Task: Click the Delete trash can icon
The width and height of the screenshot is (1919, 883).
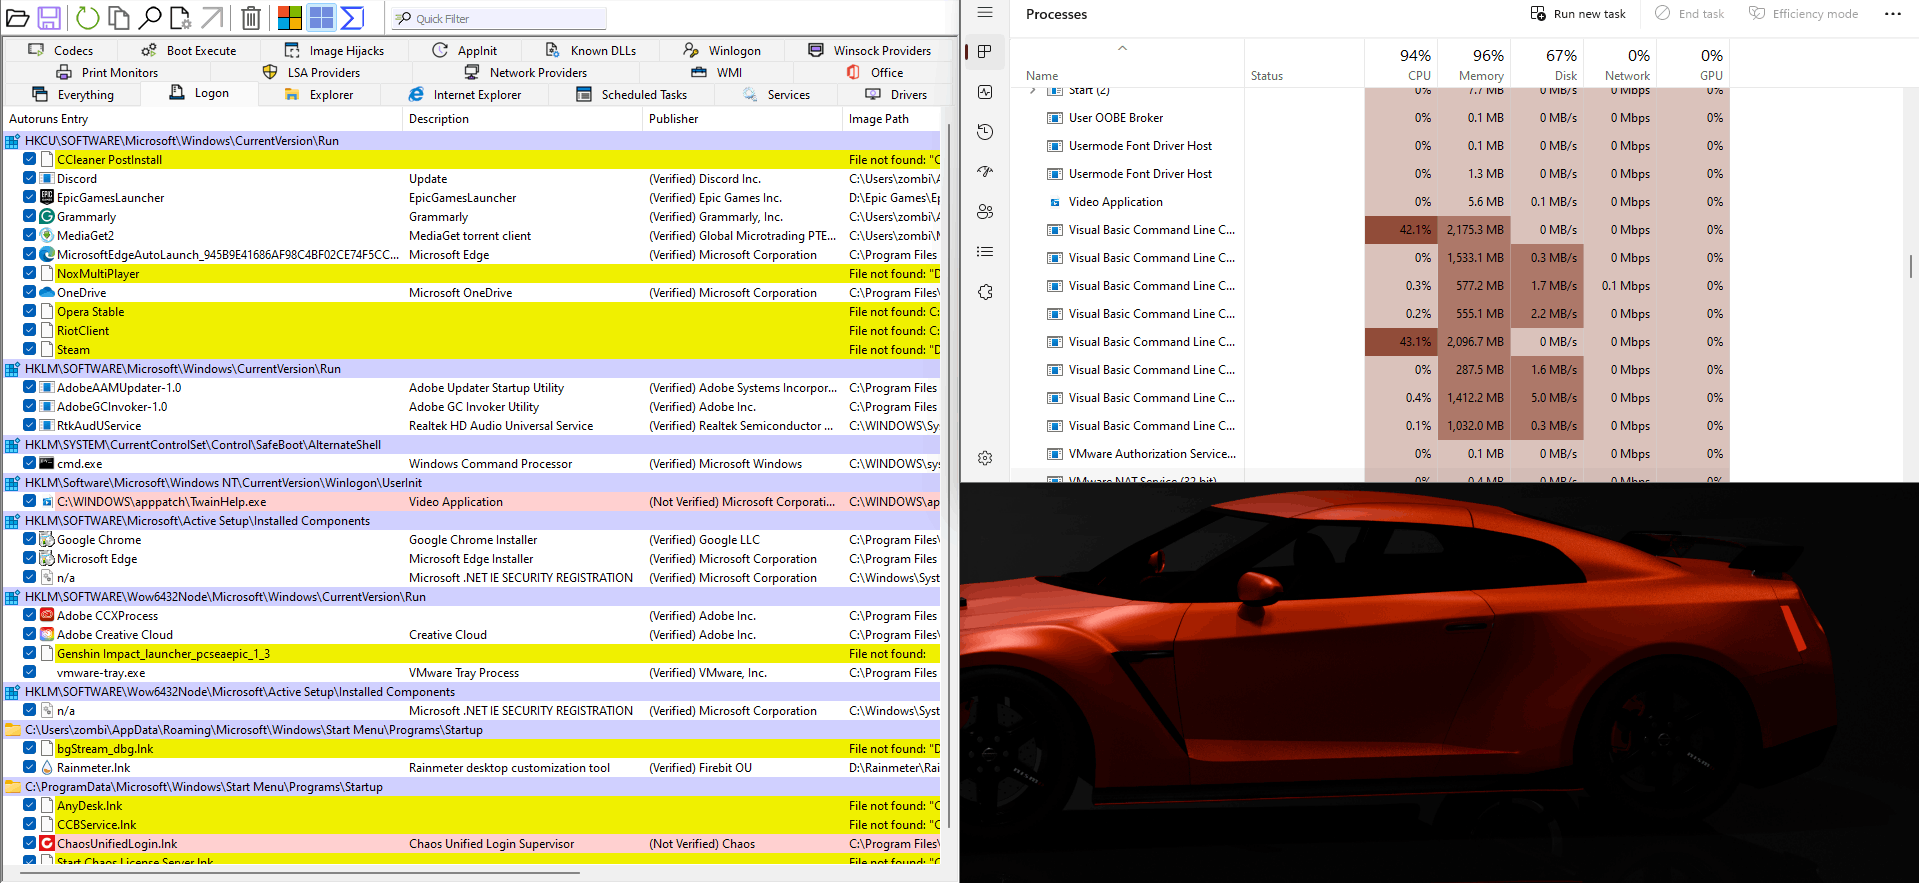Action: [251, 17]
